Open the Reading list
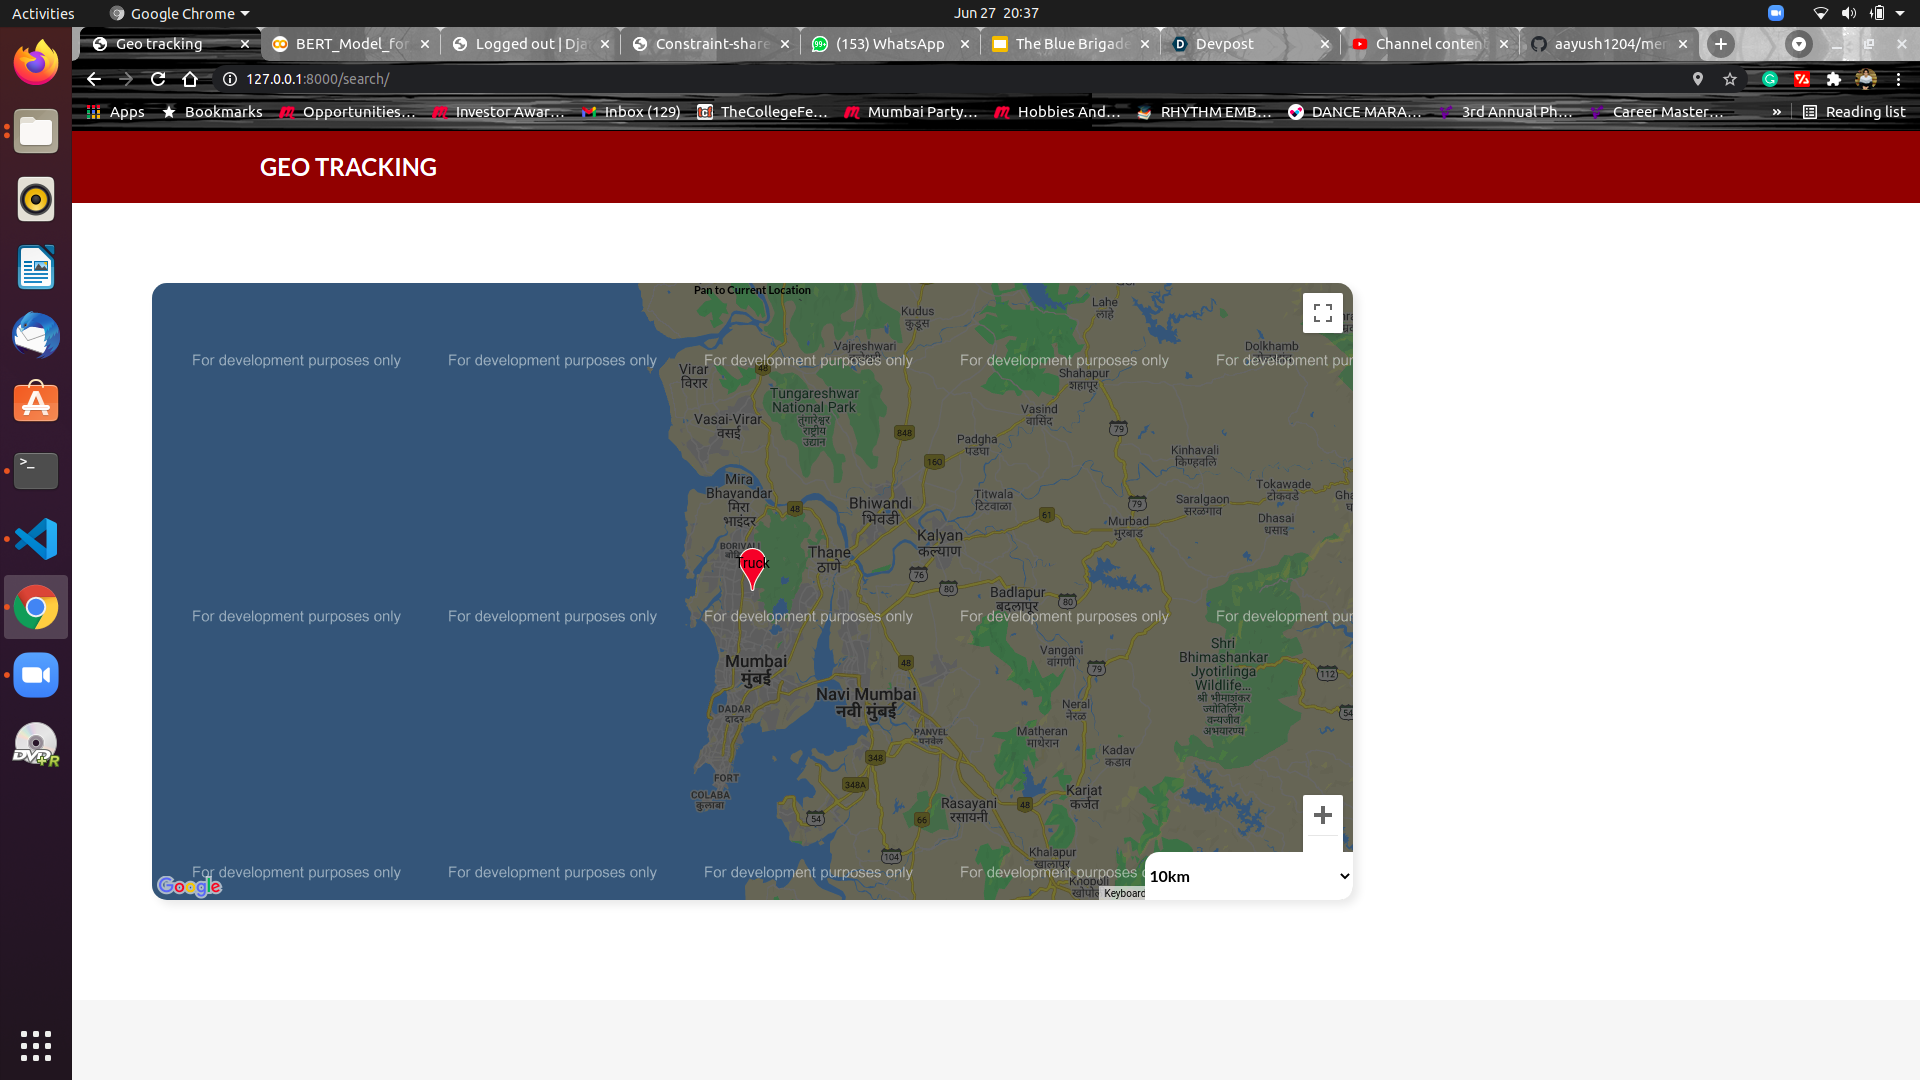Image resolution: width=1920 pixels, height=1080 pixels. coord(1854,112)
